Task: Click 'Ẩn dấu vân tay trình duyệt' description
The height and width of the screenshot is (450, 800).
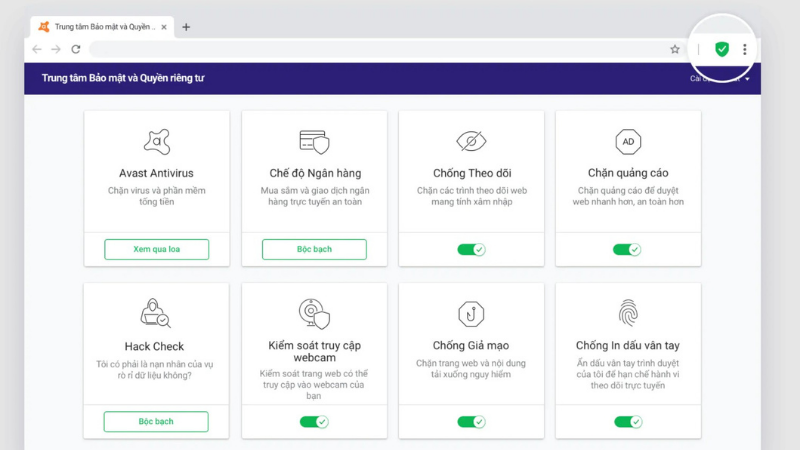Action: 628,374
